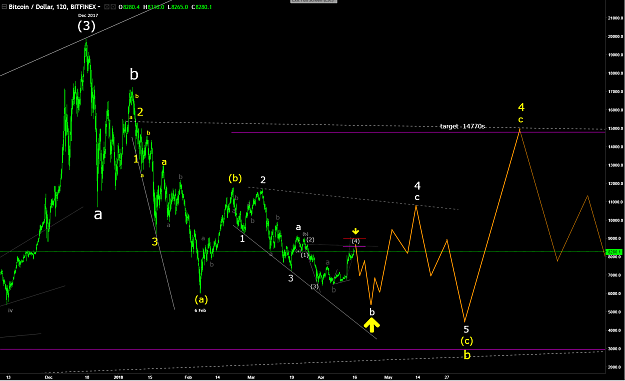
Task: Select the green current price tag on price axis
Action: coord(613,252)
